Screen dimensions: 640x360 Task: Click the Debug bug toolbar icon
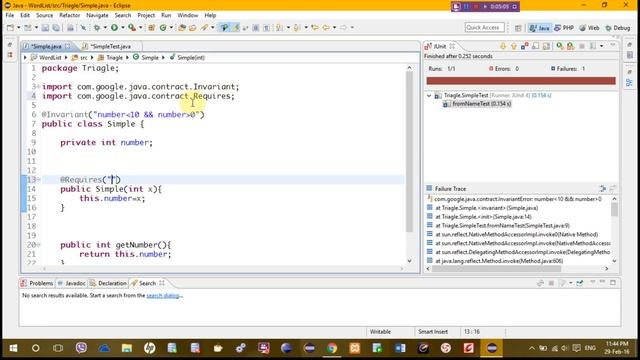click(x=97, y=28)
